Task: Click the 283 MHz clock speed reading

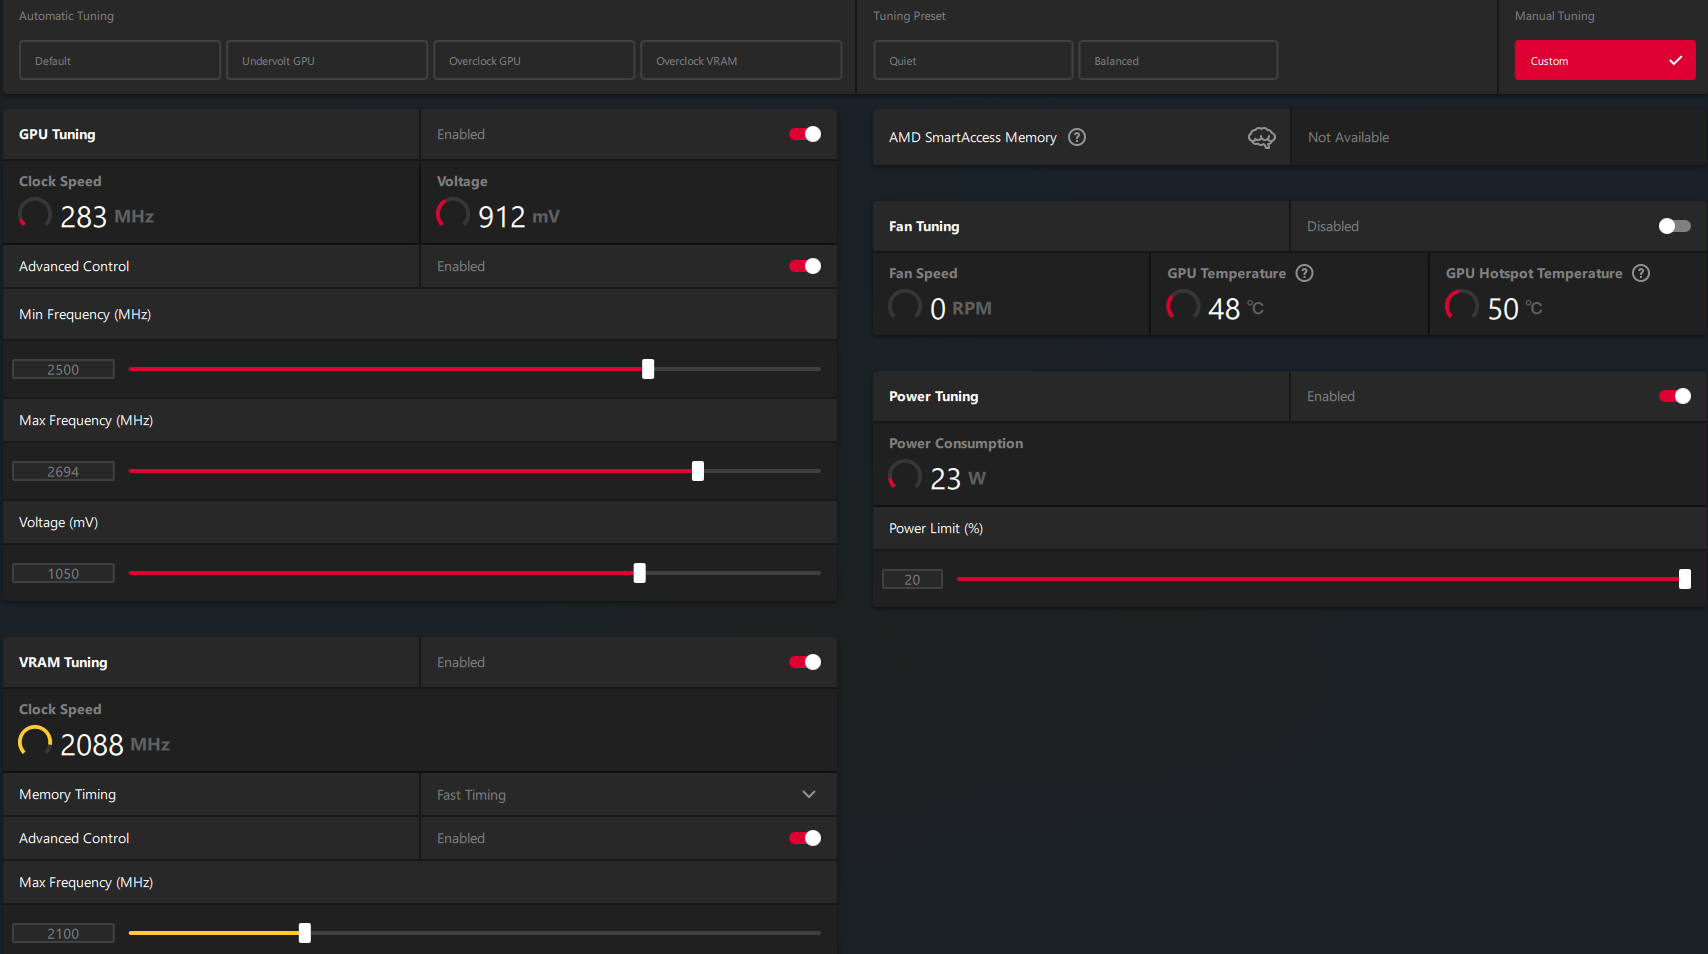Action: (x=107, y=216)
